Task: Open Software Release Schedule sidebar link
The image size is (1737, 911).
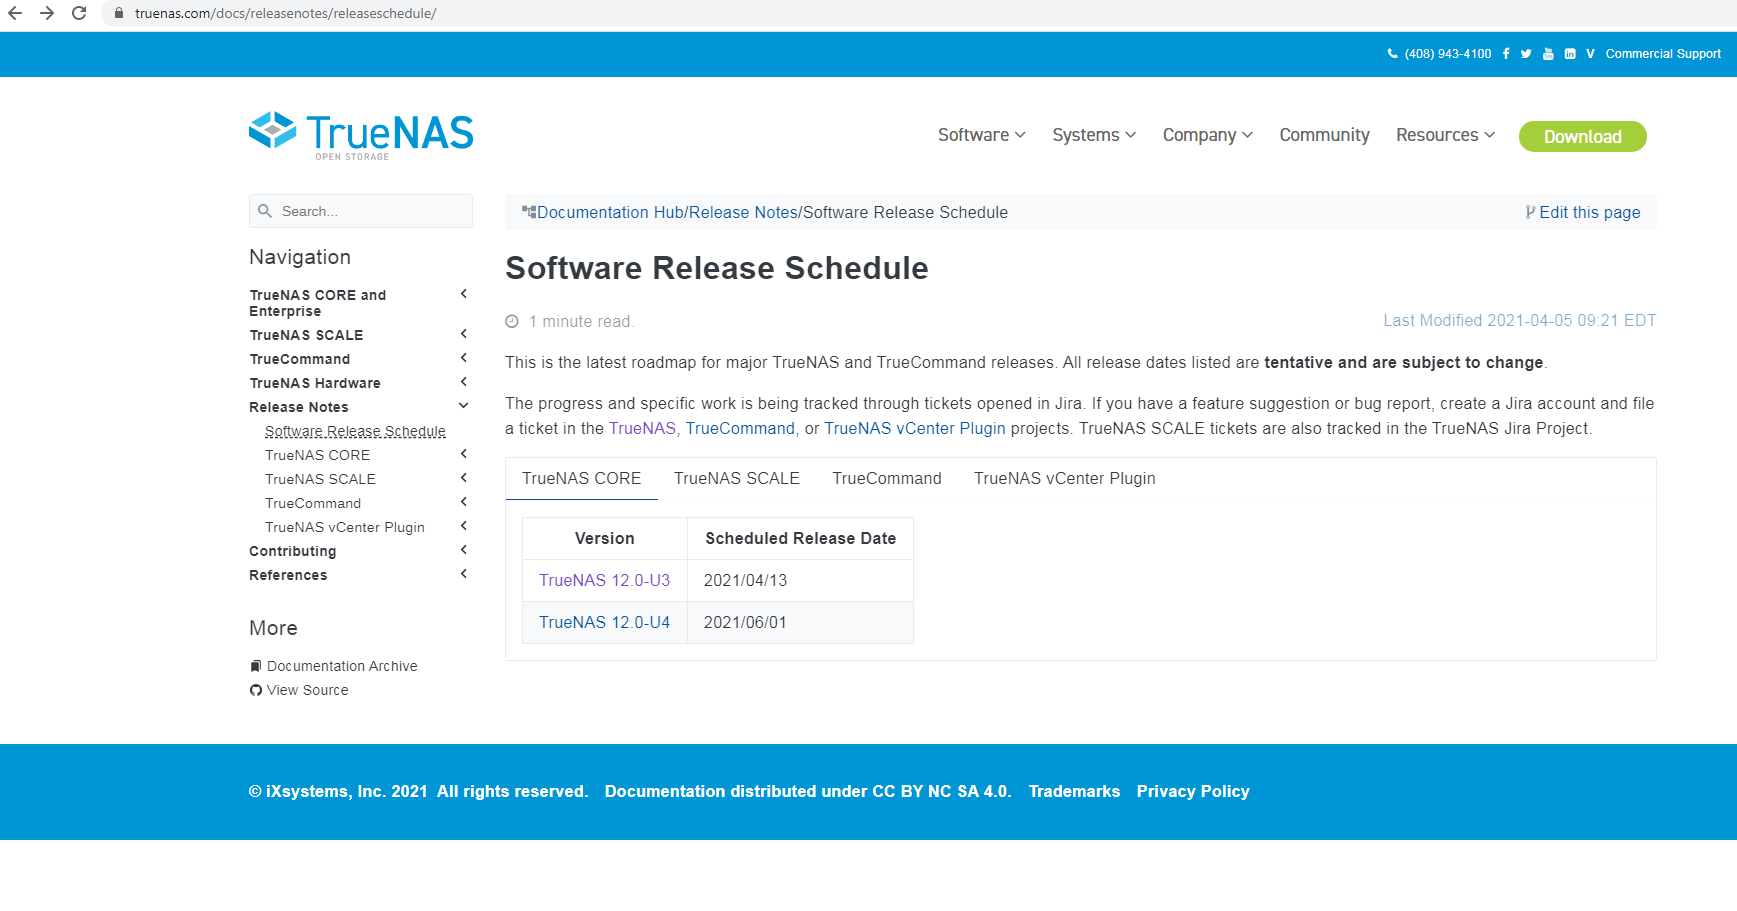Action: (355, 431)
